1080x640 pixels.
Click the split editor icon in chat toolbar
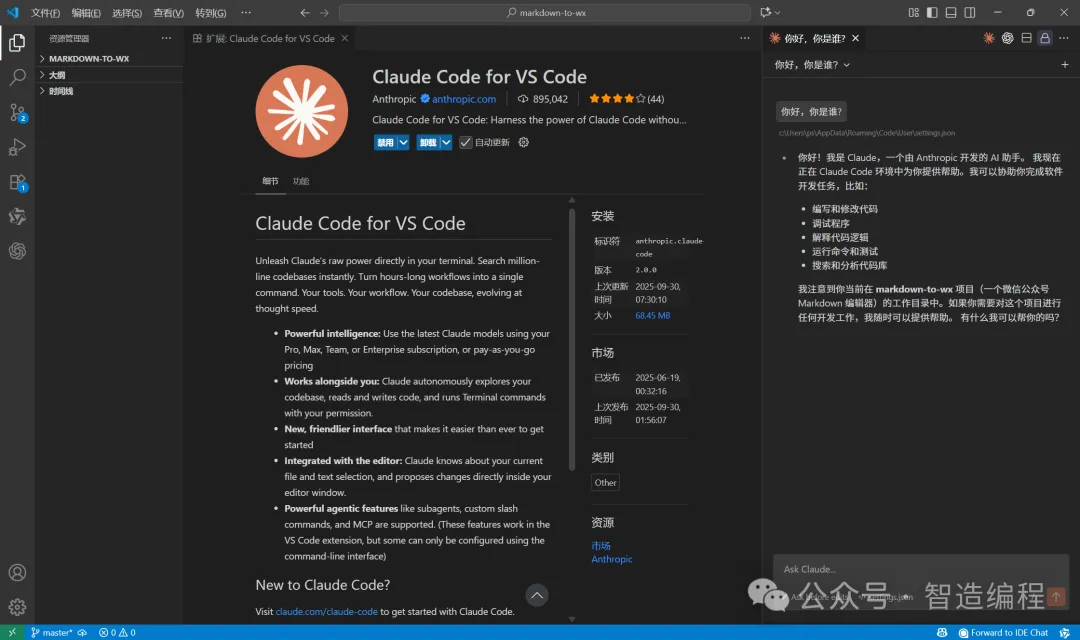click(x=1026, y=38)
